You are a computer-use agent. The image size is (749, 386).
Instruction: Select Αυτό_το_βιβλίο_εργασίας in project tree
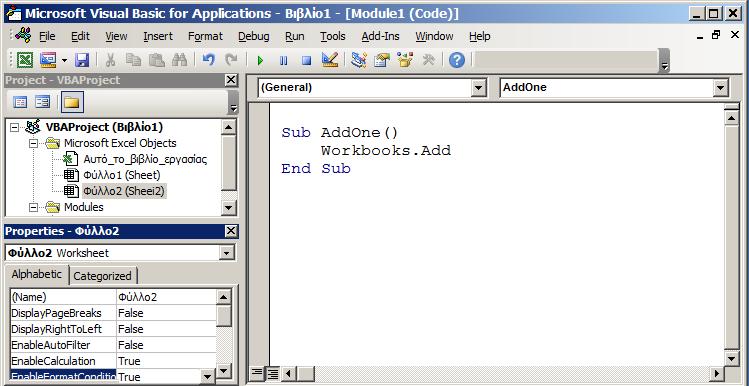145,159
